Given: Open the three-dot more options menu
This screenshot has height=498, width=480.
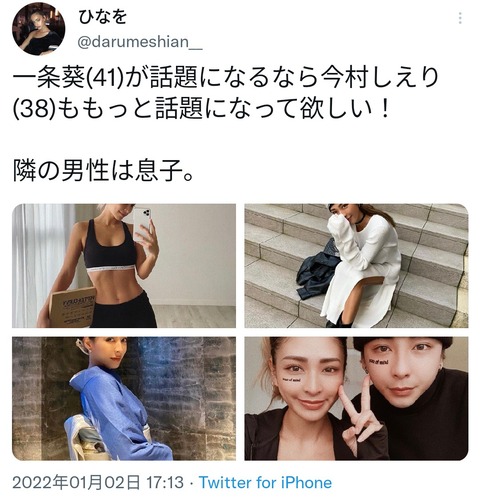Looking at the screenshot, I should [x=460, y=18].
